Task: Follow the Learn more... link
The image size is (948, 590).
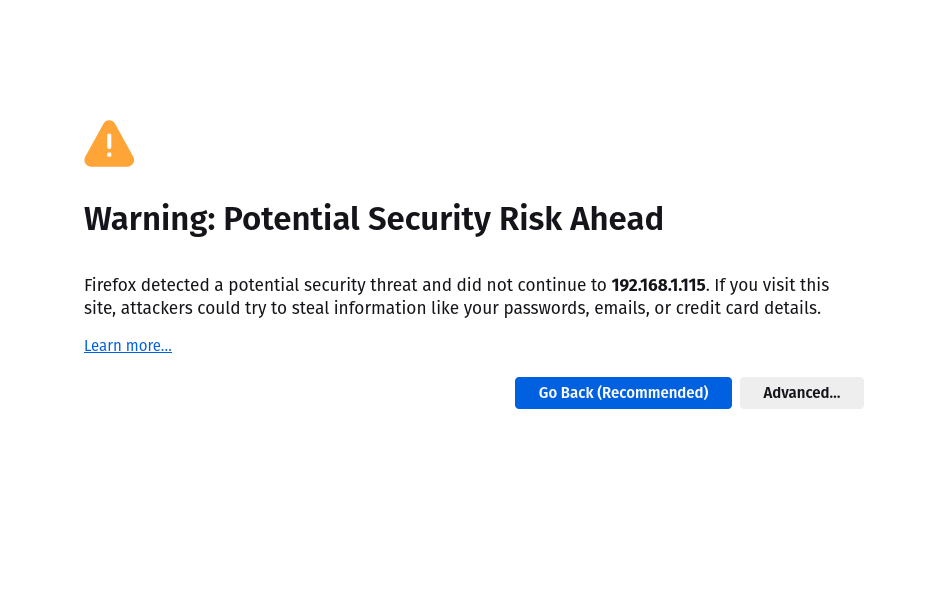Action: (128, 346)
